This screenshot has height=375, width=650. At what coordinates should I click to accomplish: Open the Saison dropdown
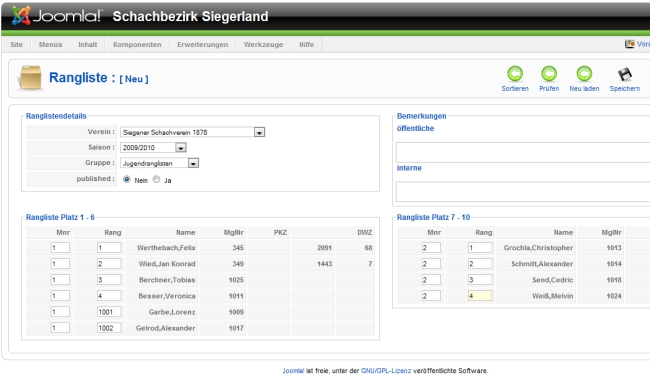point(153,148)
